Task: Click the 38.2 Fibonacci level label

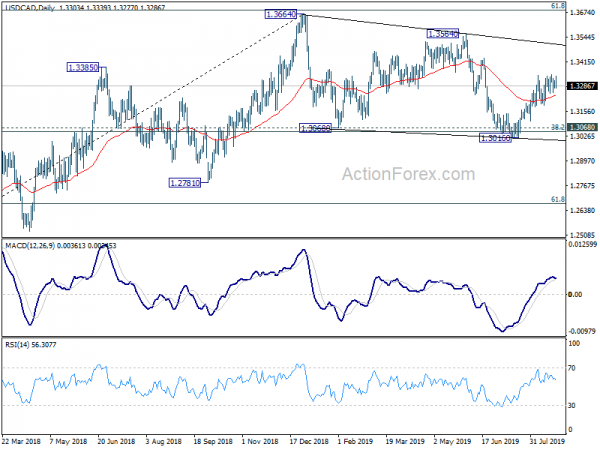Action: (558, 127)
